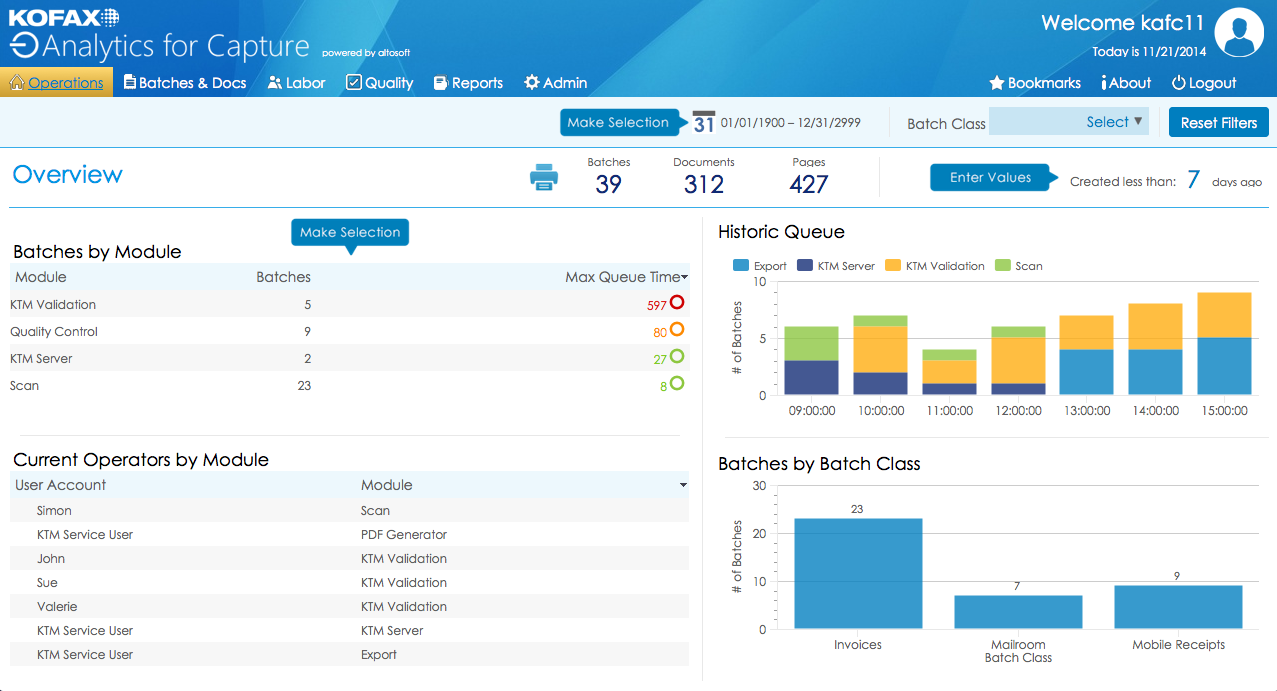Switch to the Labor tab
The height and width of the screenshot is (691, 1277).
pos(296,83)
